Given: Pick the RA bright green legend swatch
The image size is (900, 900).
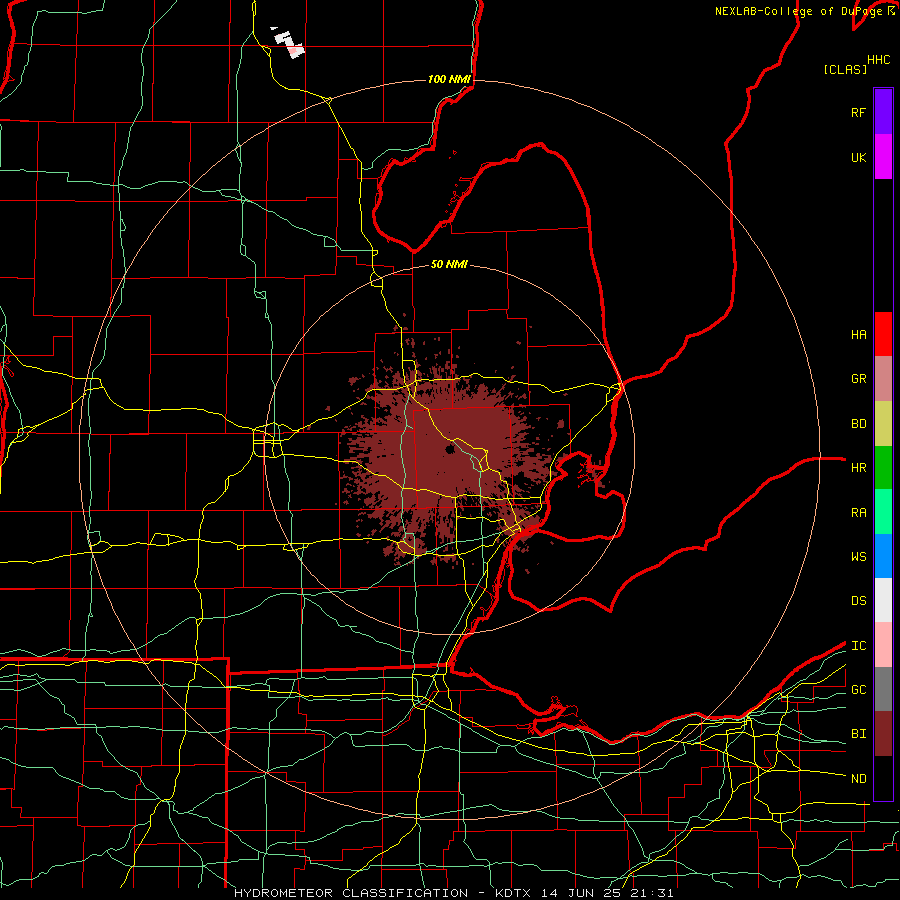Looking at the screenshot, I should coord(883,512).
